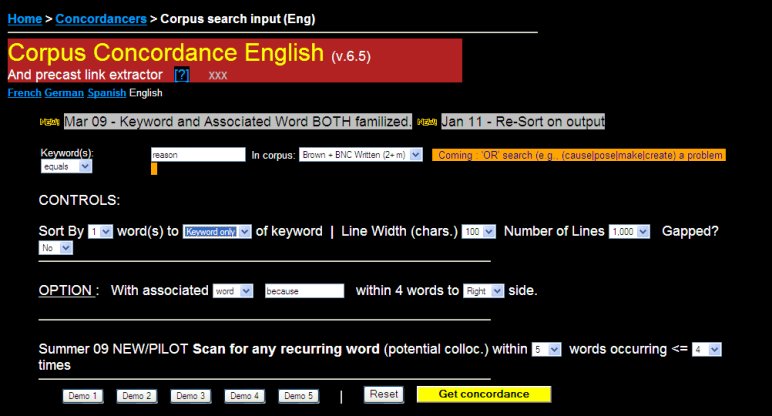
Task: Open the 'Keyword only' sort side dropdown
Action: pos(217,231)
